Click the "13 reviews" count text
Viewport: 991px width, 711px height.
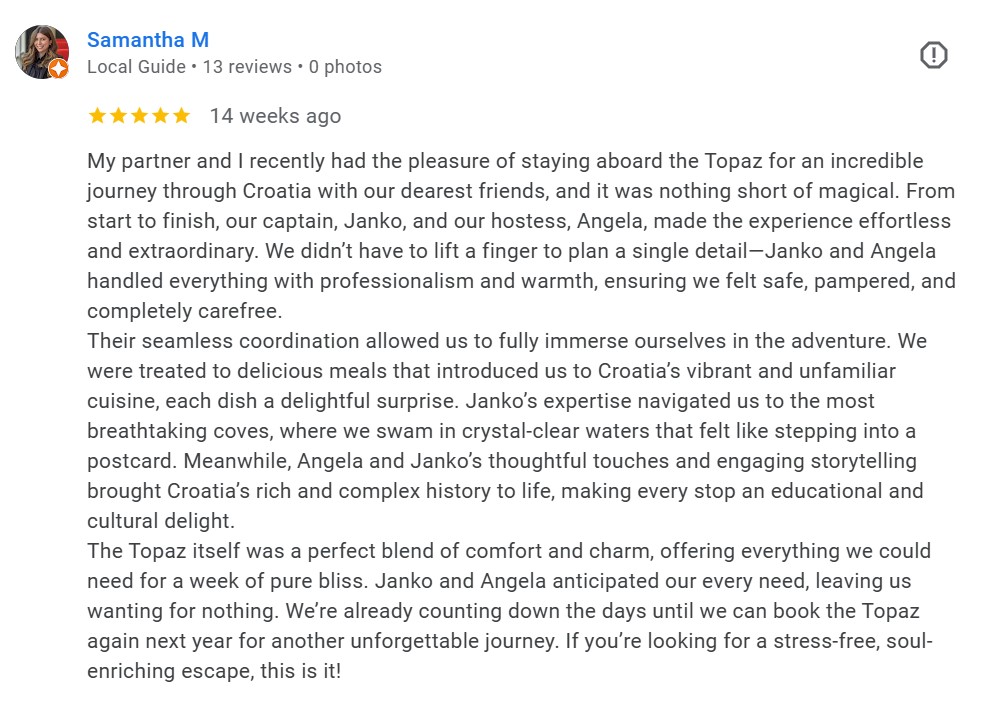click(x=247, y=67)
